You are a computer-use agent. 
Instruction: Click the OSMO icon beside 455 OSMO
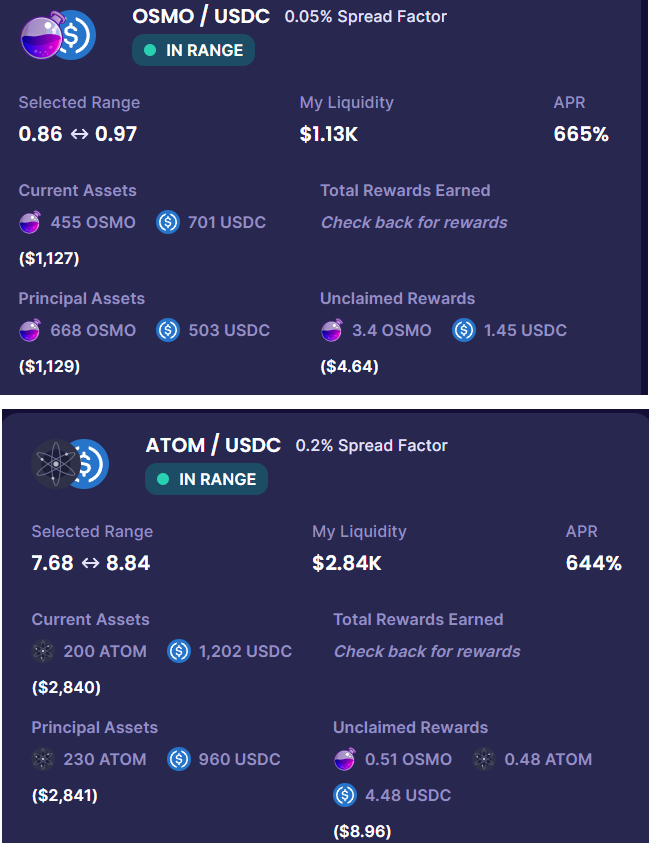30,222
